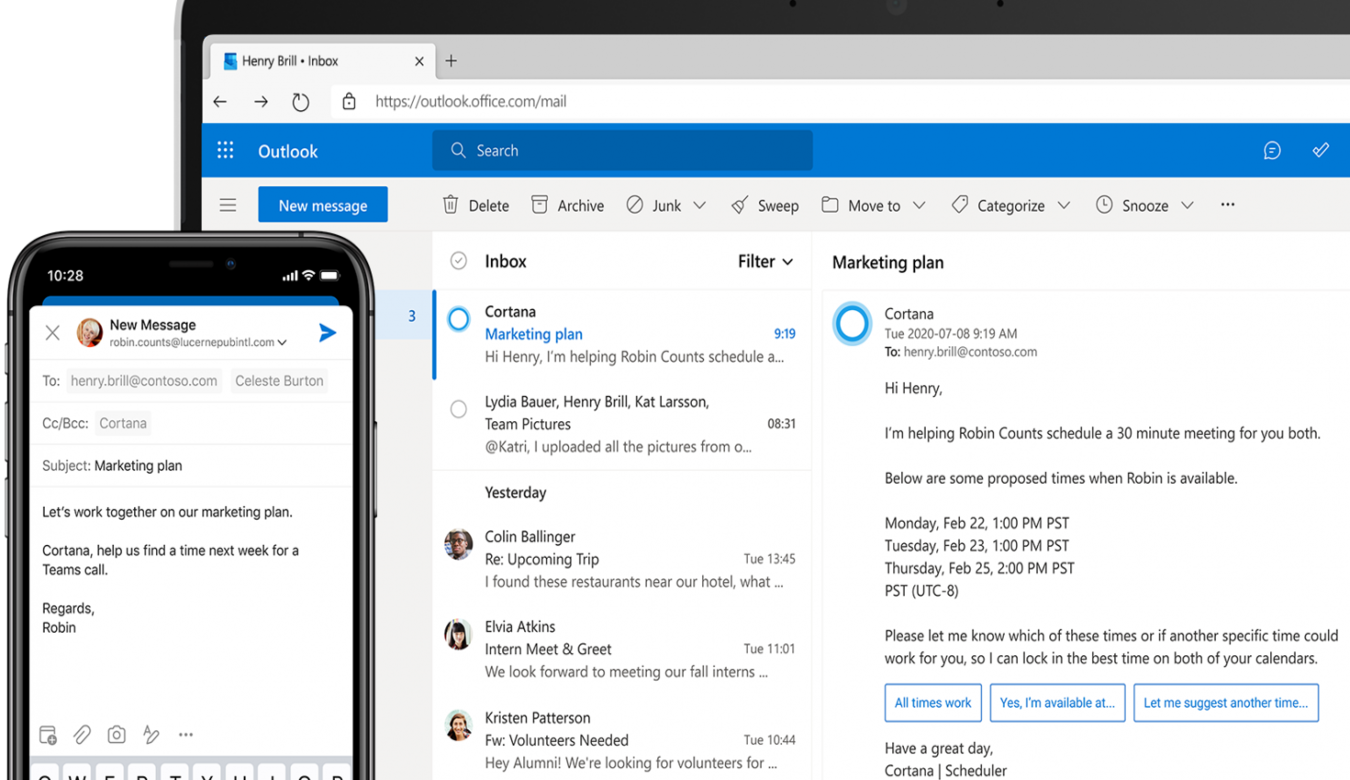Go forward in the browser
This screenshot has width=1350, height=780.
point(261,101)
